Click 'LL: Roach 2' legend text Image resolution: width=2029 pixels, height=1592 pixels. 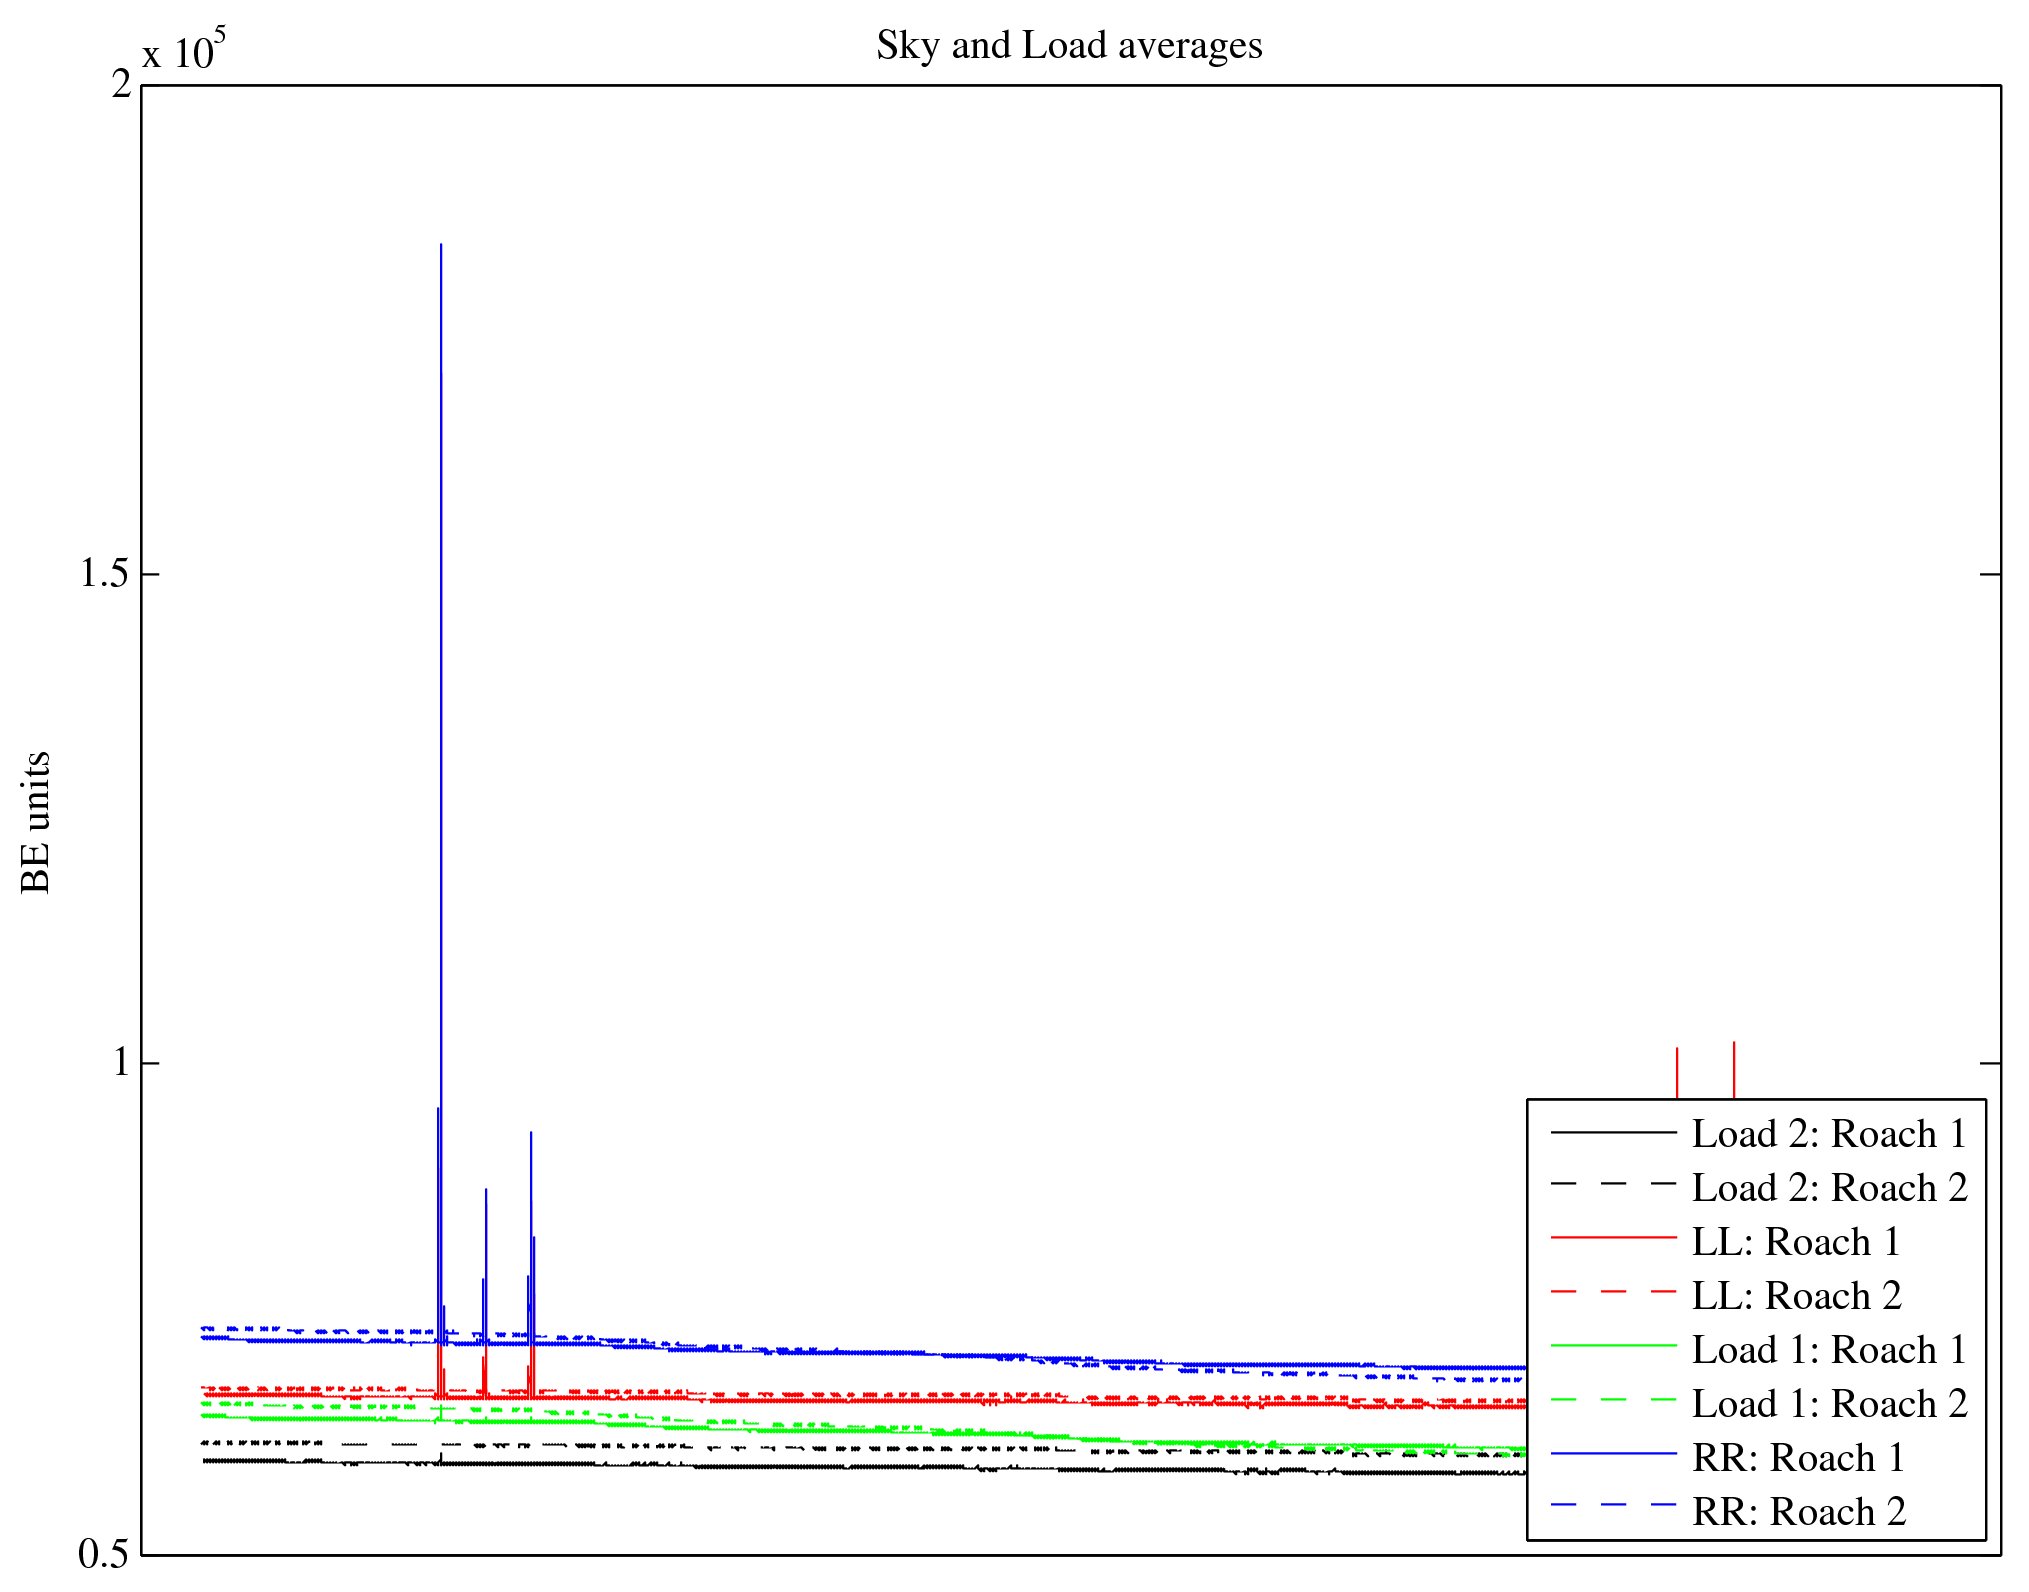point(1795,1296)
